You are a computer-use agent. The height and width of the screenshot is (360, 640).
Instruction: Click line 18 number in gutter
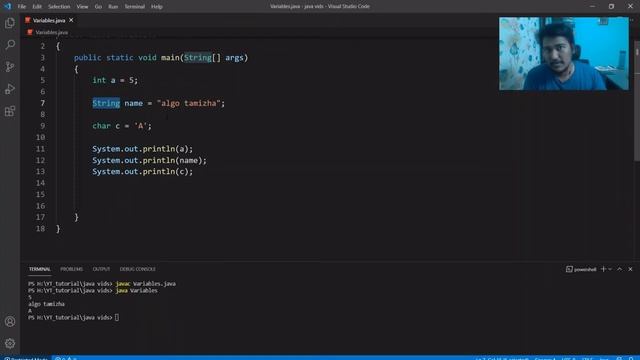tap(40, 229)
